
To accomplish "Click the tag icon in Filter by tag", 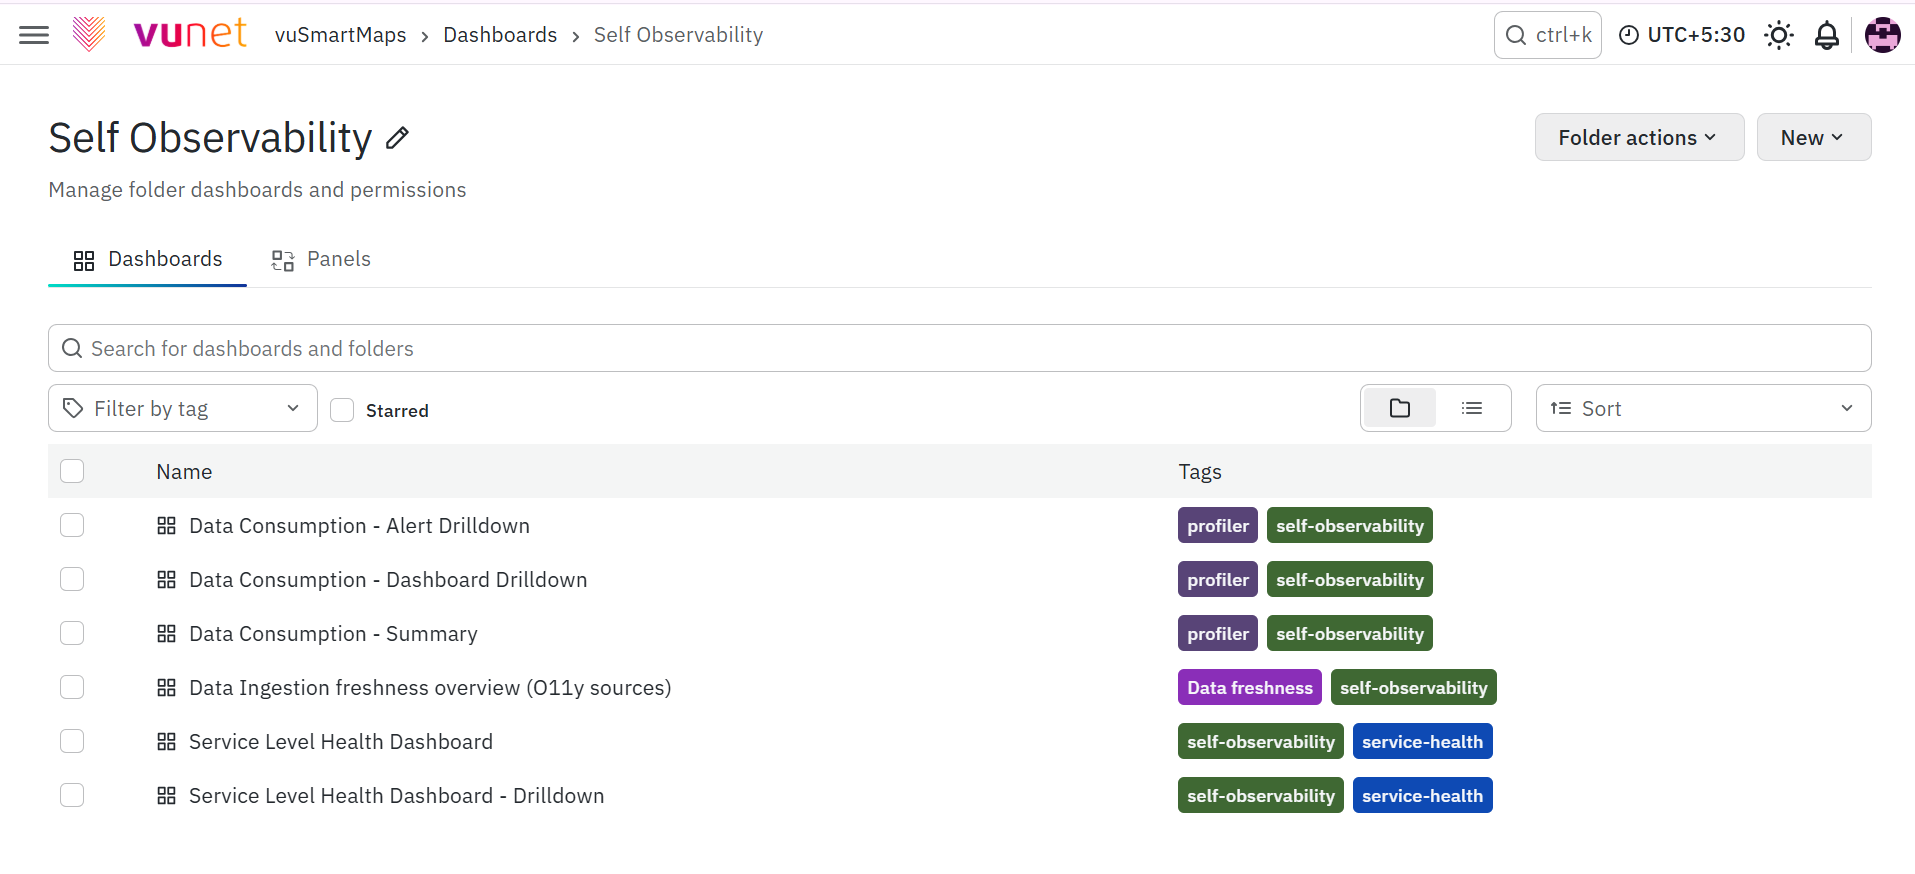I will click(x=73, y=408).
